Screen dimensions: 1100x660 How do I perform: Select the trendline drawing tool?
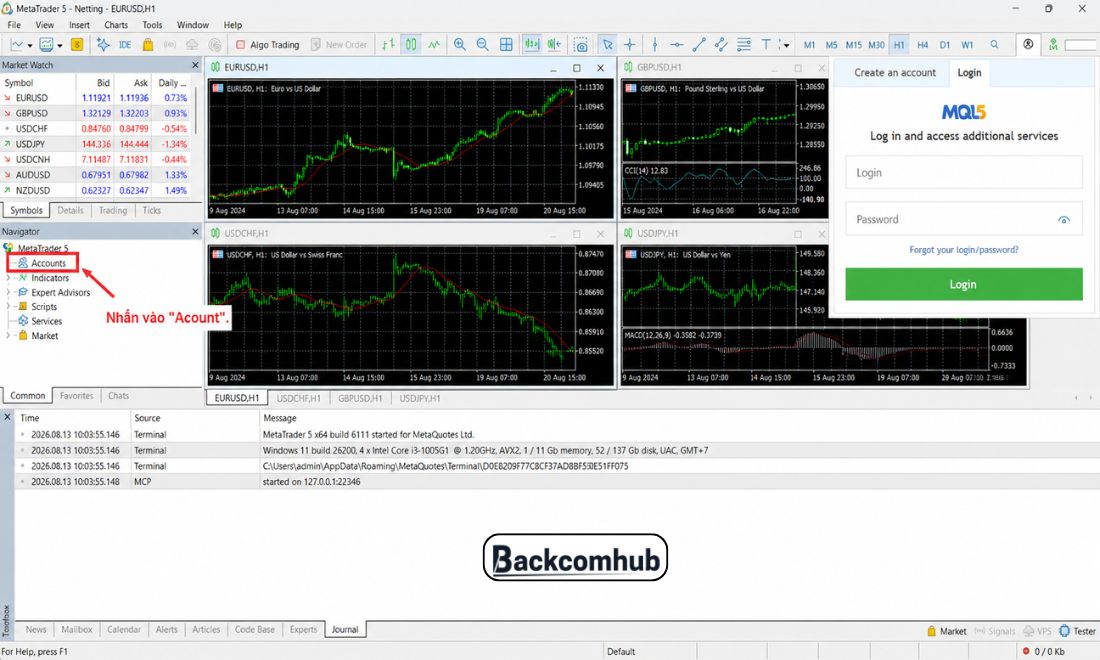pyautogui.click(x=699, y=45)
